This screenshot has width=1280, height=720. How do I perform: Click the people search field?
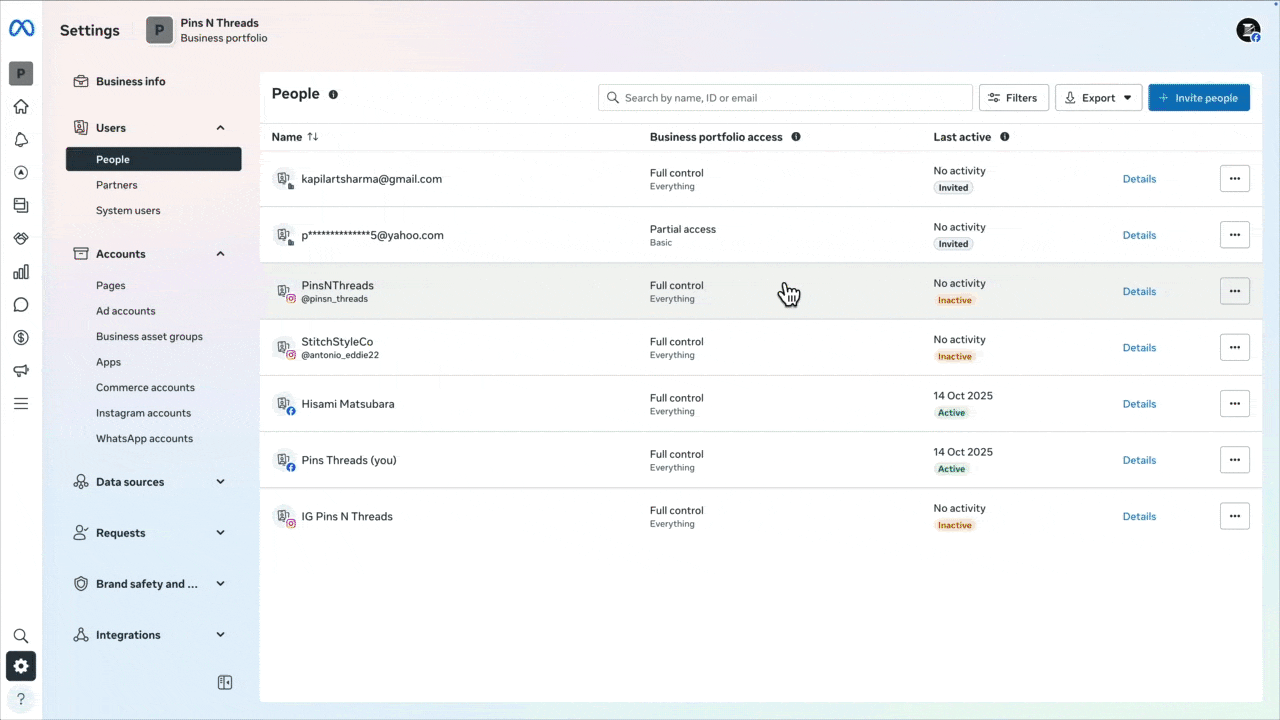785,98
